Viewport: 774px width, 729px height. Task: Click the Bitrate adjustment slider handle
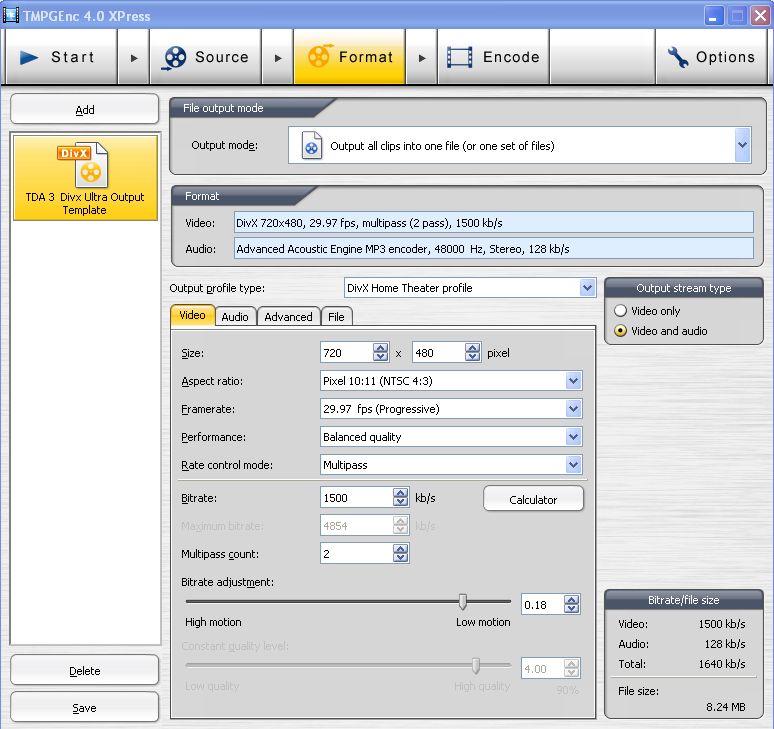tap(463, 601)
